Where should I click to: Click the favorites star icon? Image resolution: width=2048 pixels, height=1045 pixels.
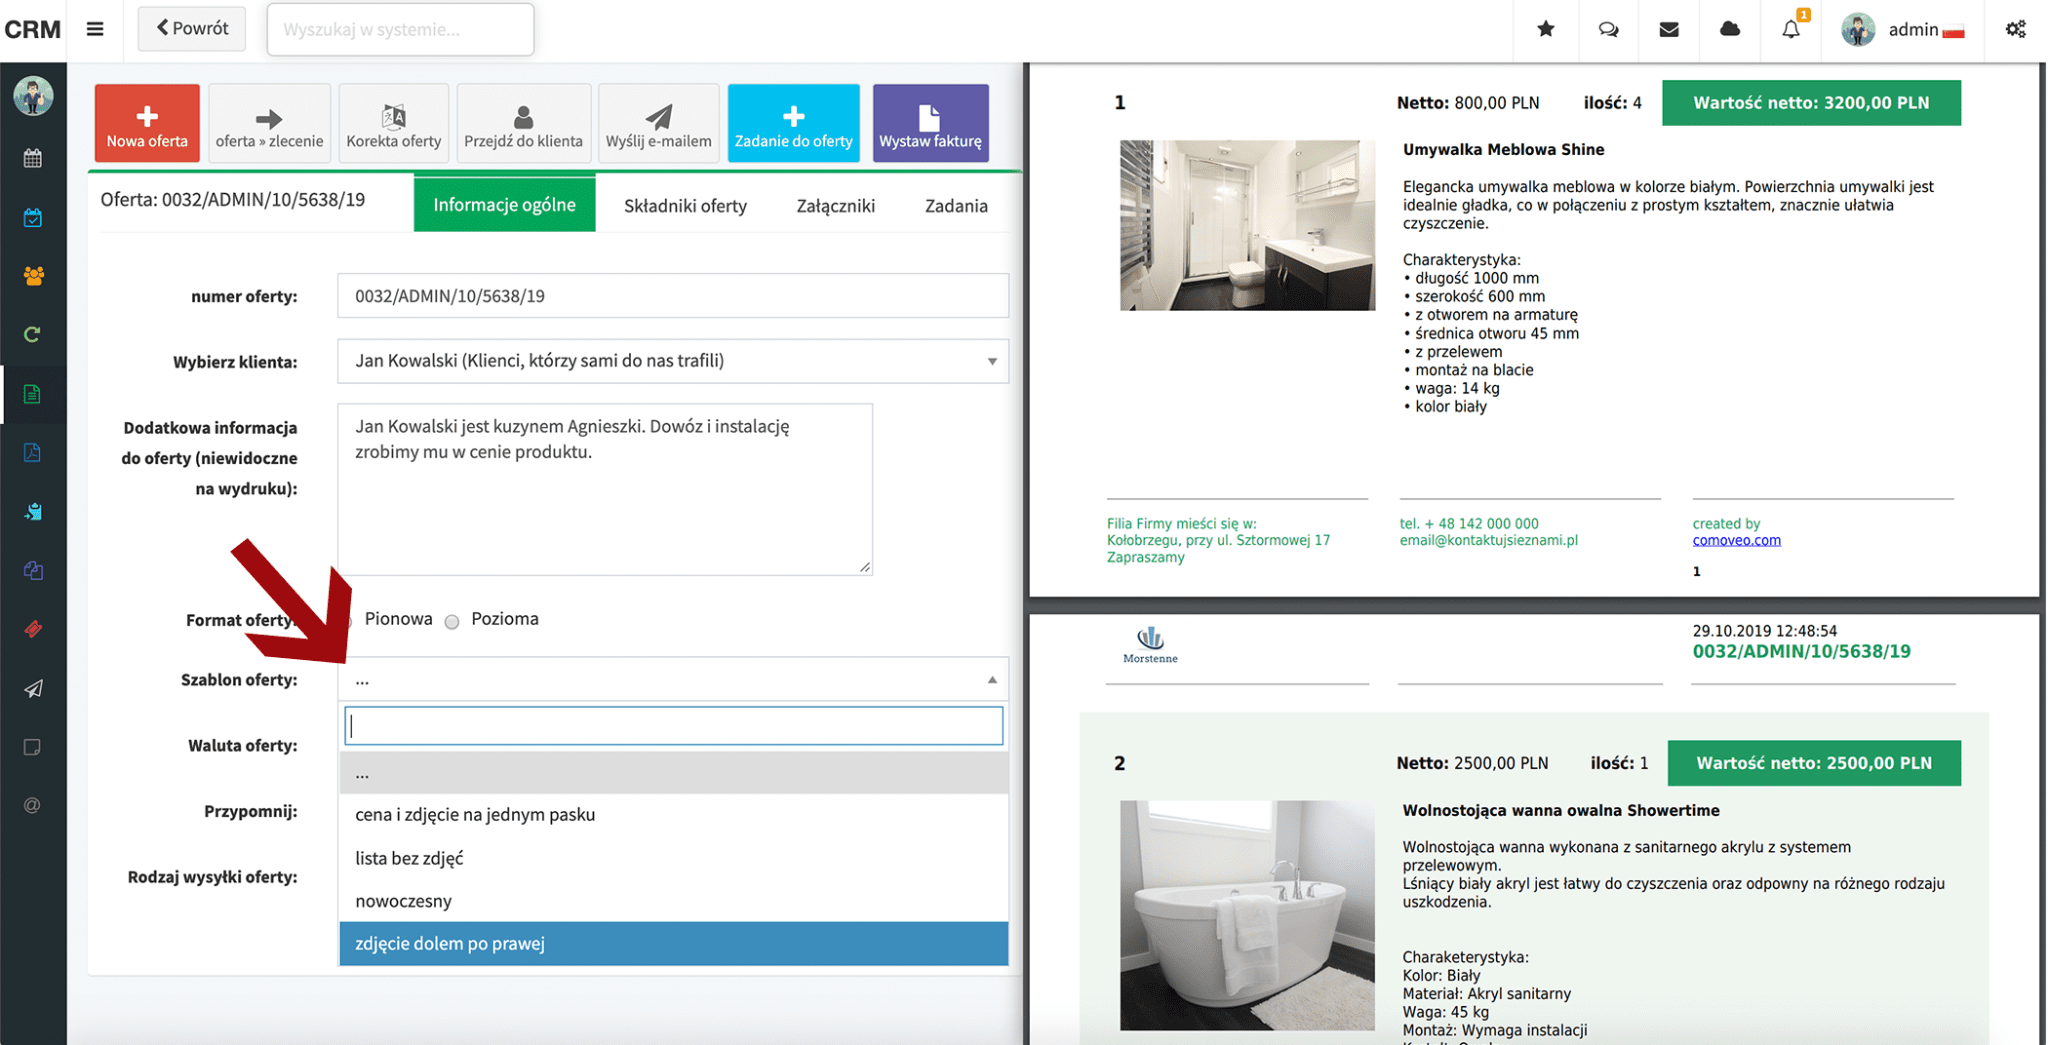click(x=1546, y=29)
